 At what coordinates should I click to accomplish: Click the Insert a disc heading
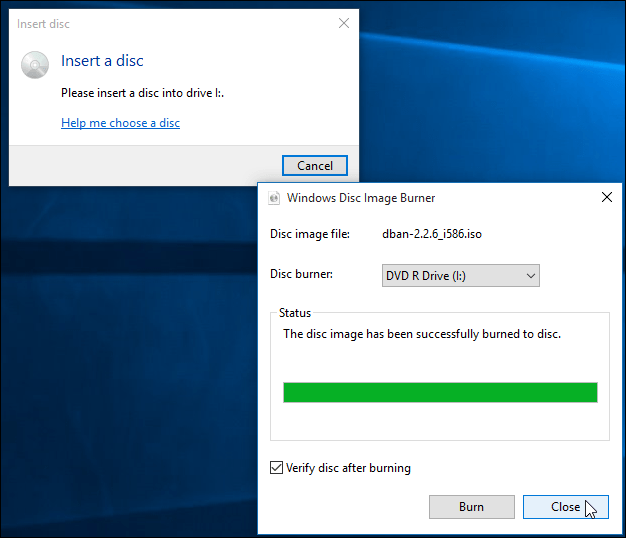click(x=102, y=61)
